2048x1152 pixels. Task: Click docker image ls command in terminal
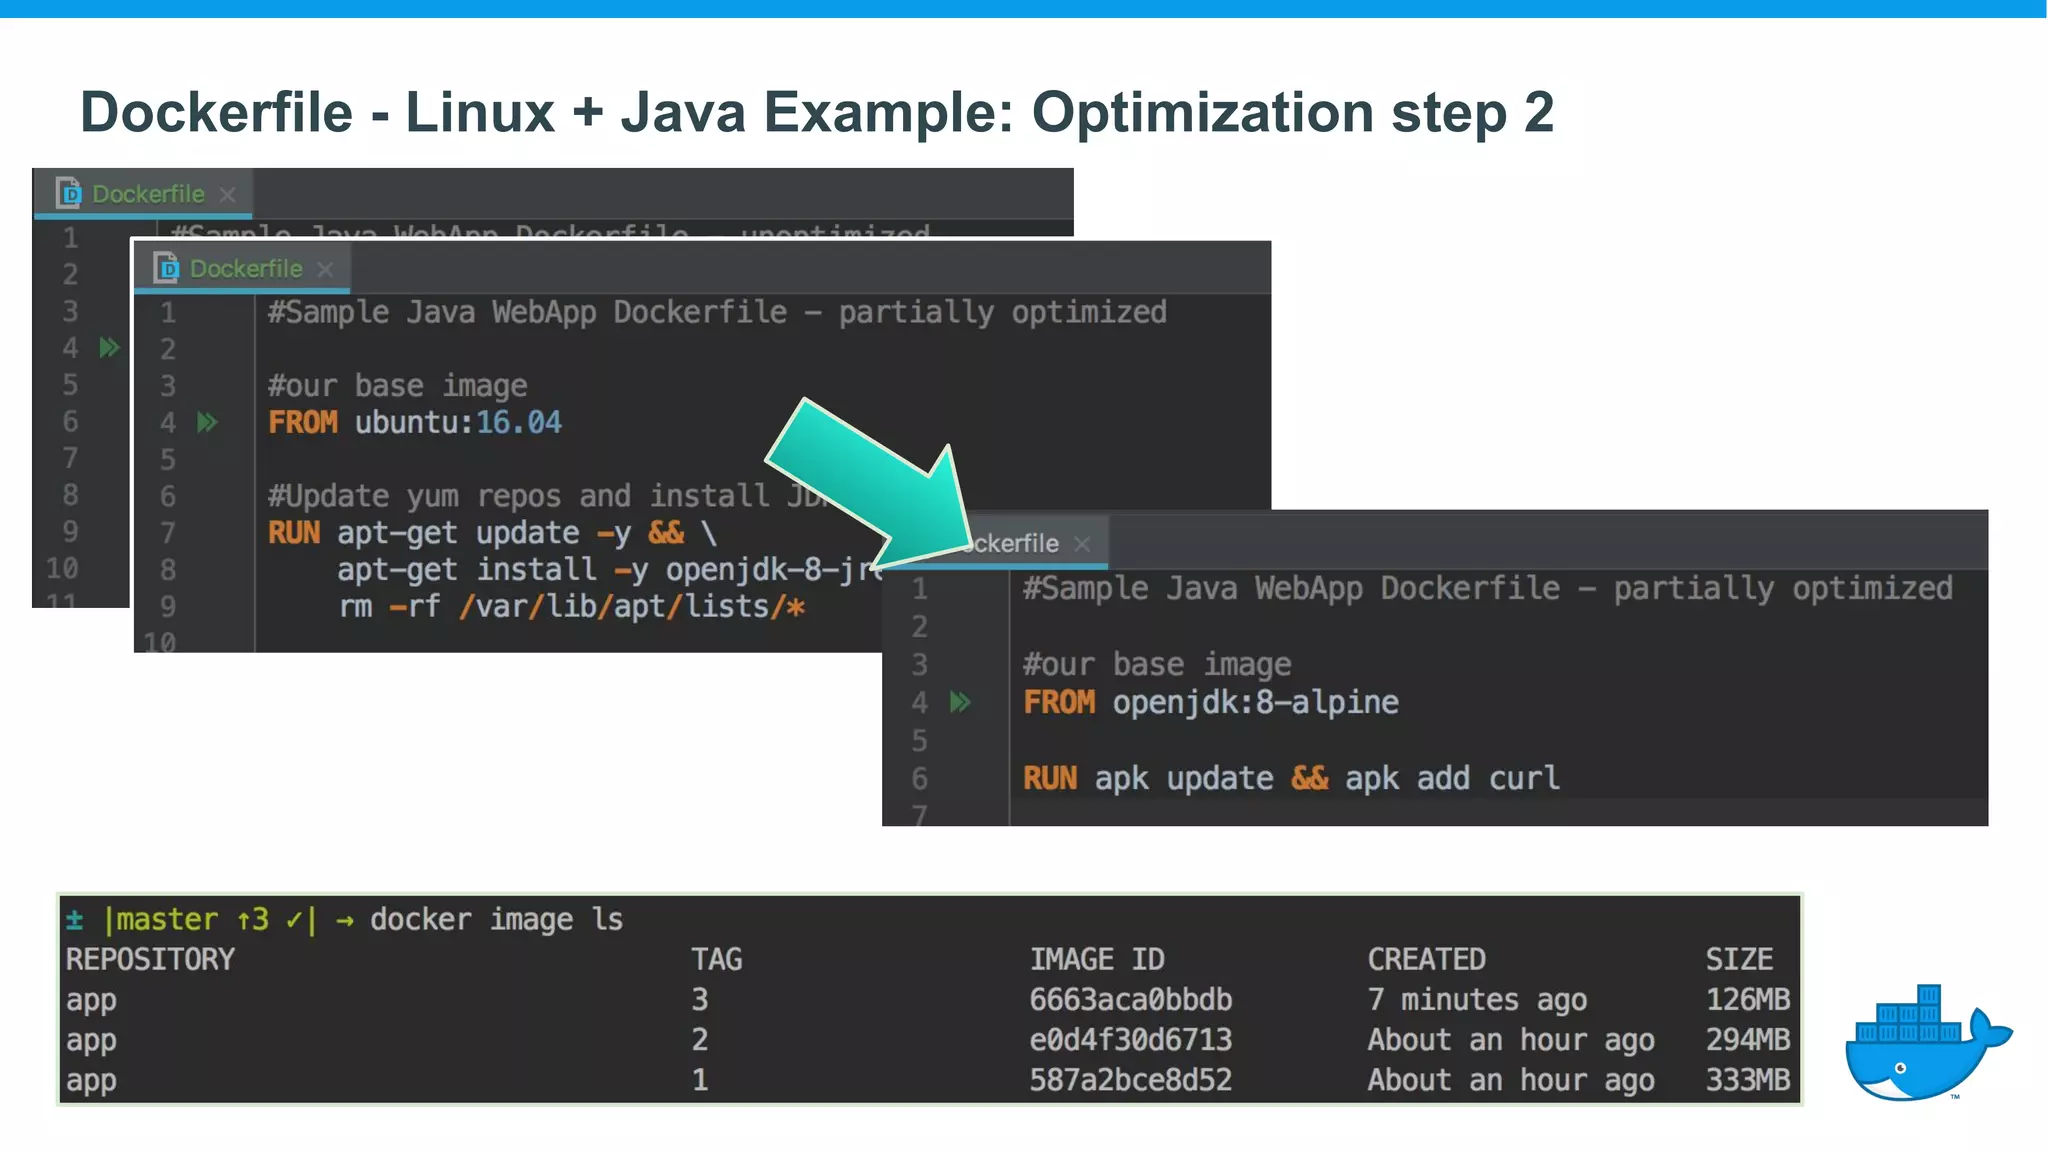[x=496, y=919]
